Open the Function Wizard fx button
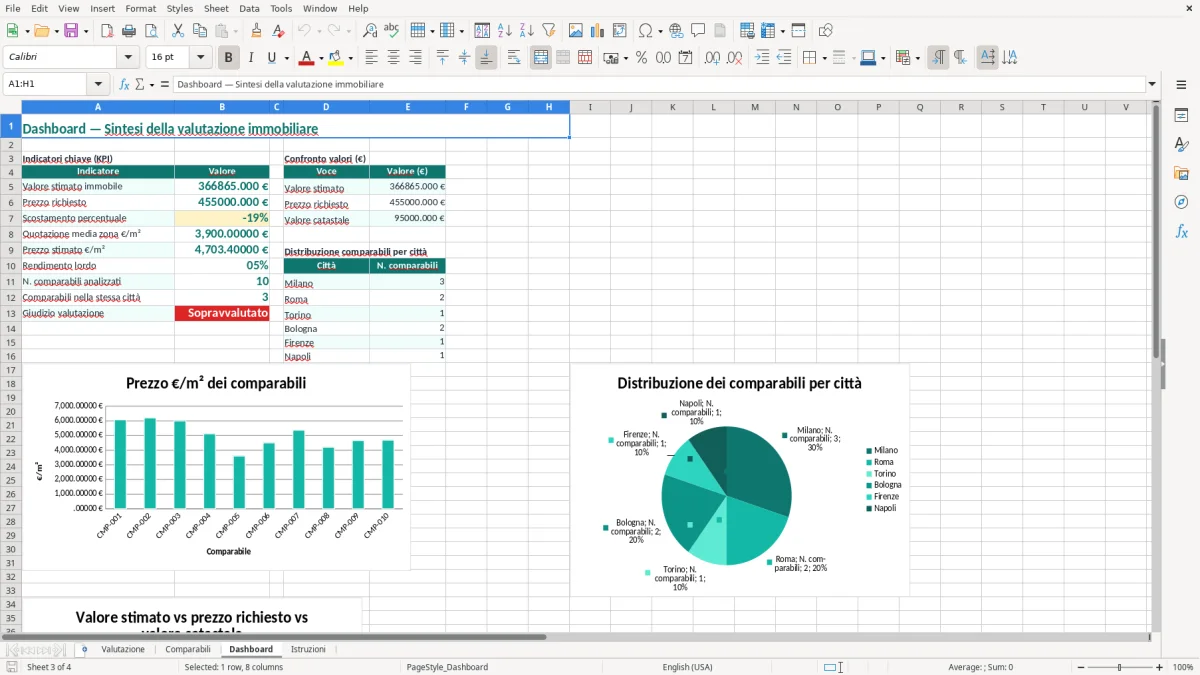Viewport: 1200px width, 675px height. coord(124,85)
